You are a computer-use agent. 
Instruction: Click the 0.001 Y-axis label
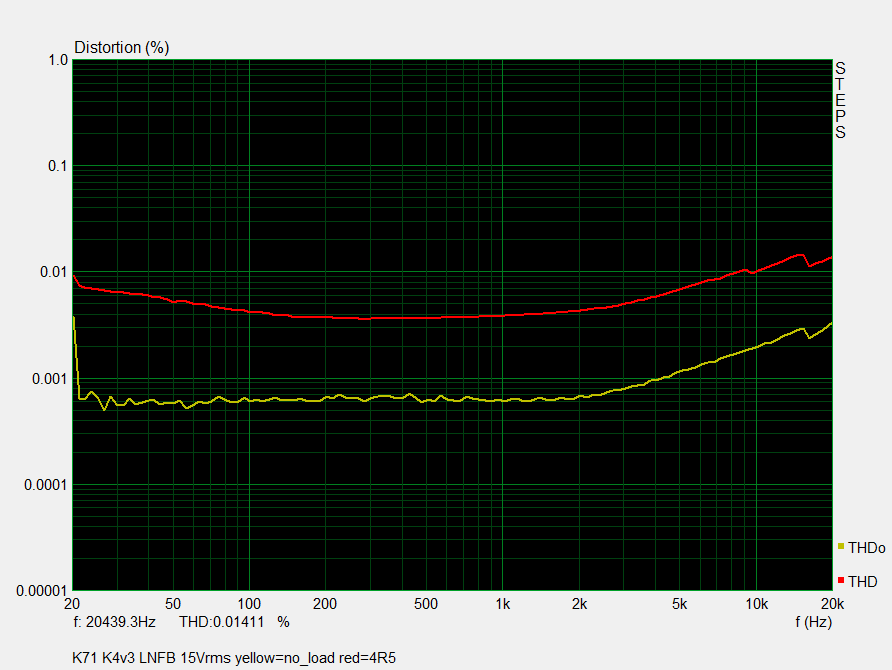point(49,378)
